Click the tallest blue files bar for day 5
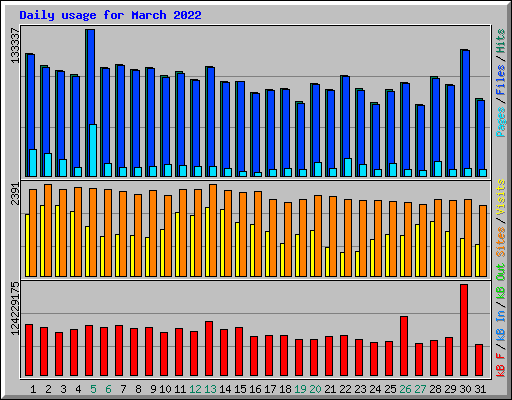 pyautogui.click(x=91, y=77)
